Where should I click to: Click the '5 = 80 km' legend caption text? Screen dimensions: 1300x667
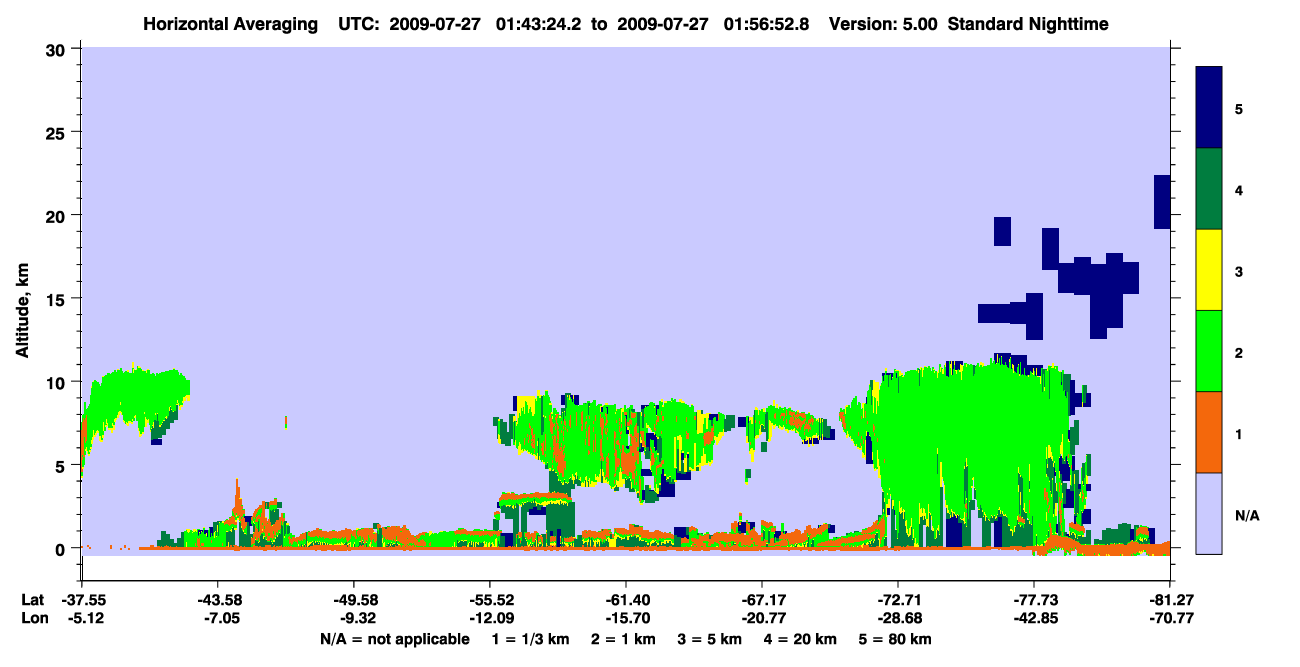tap(895, 639)
